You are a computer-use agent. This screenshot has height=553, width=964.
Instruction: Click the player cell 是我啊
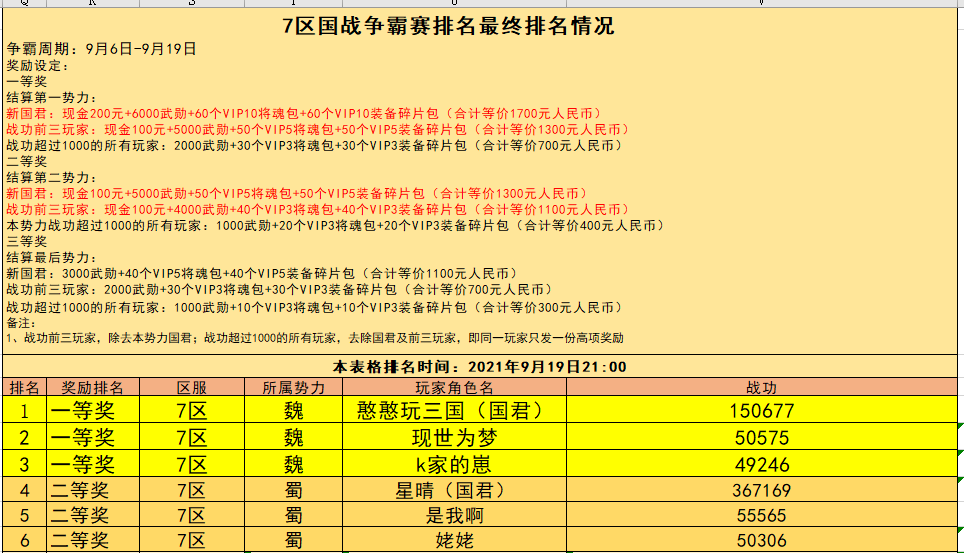454,516
